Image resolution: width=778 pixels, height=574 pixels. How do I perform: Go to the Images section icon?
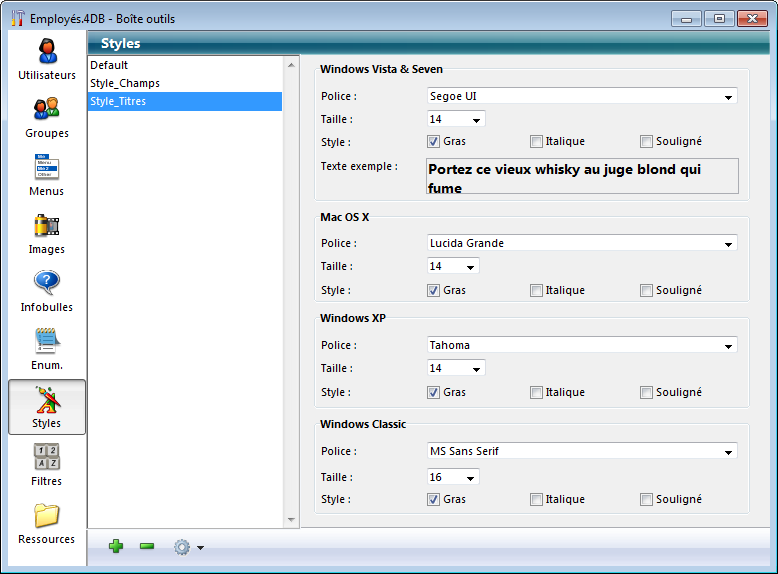coord(47,225)
